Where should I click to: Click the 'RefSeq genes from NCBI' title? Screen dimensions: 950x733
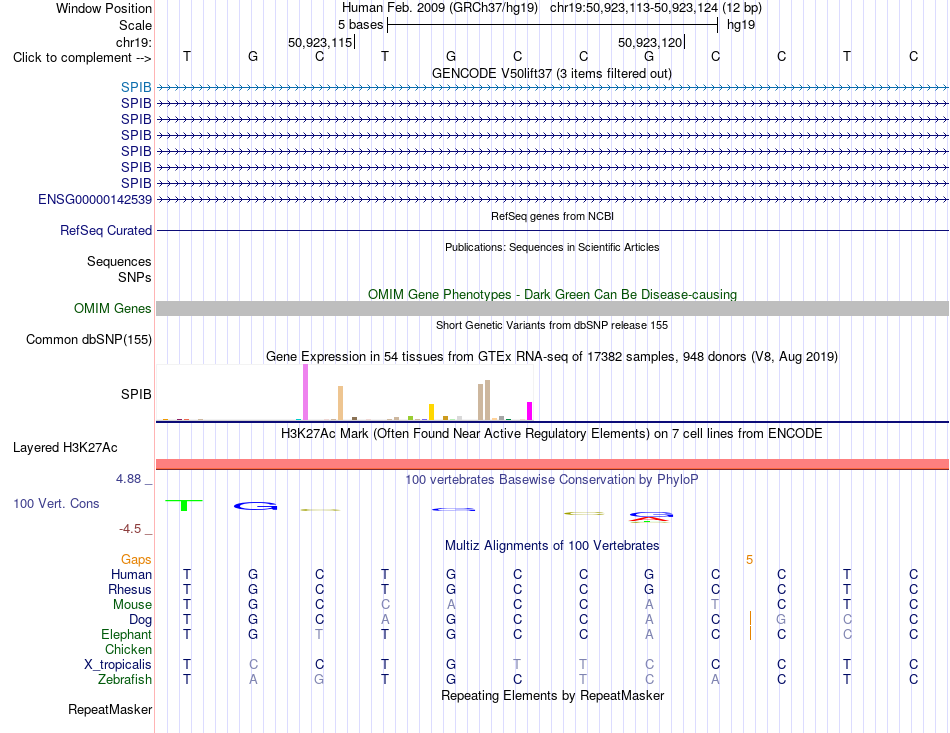tap(552, 216)
